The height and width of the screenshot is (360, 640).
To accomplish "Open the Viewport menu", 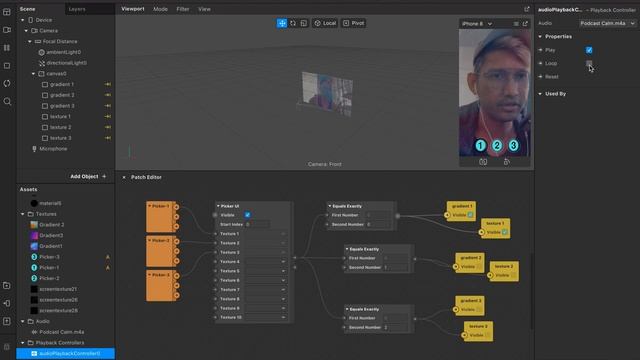I will pos(133,9).
